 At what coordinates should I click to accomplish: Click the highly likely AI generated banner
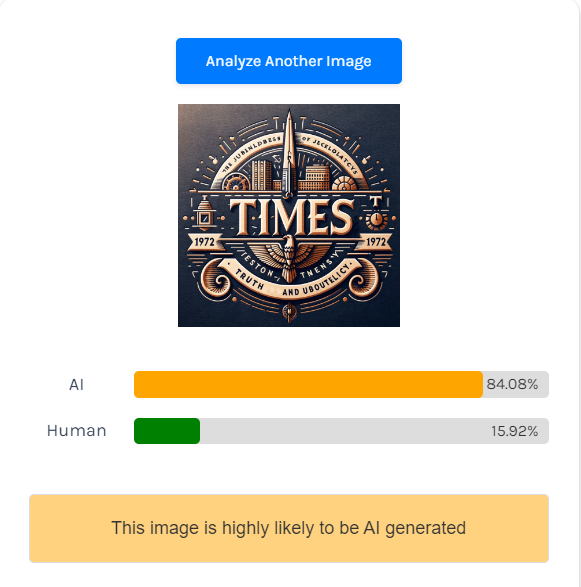click(x=289, y=528)
